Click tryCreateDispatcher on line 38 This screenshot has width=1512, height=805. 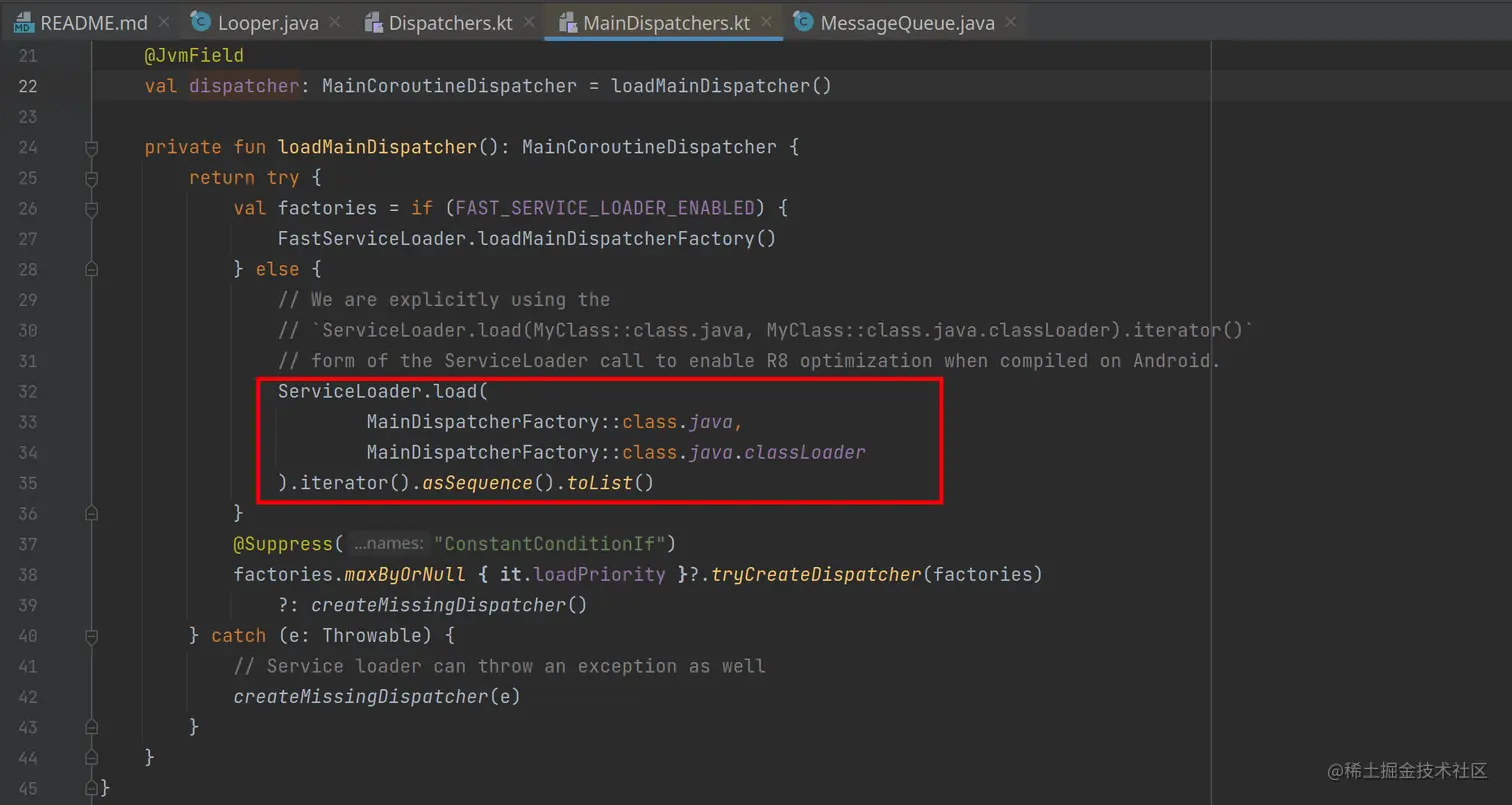click(x=816, y=574)
